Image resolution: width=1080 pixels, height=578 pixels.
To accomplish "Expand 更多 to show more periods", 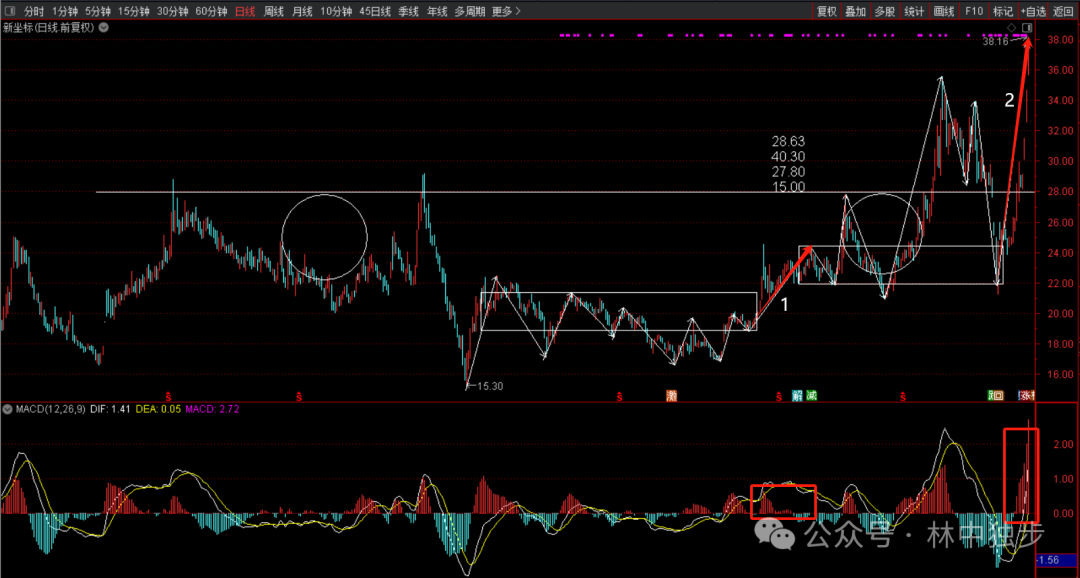I will (x=506, y=11).
